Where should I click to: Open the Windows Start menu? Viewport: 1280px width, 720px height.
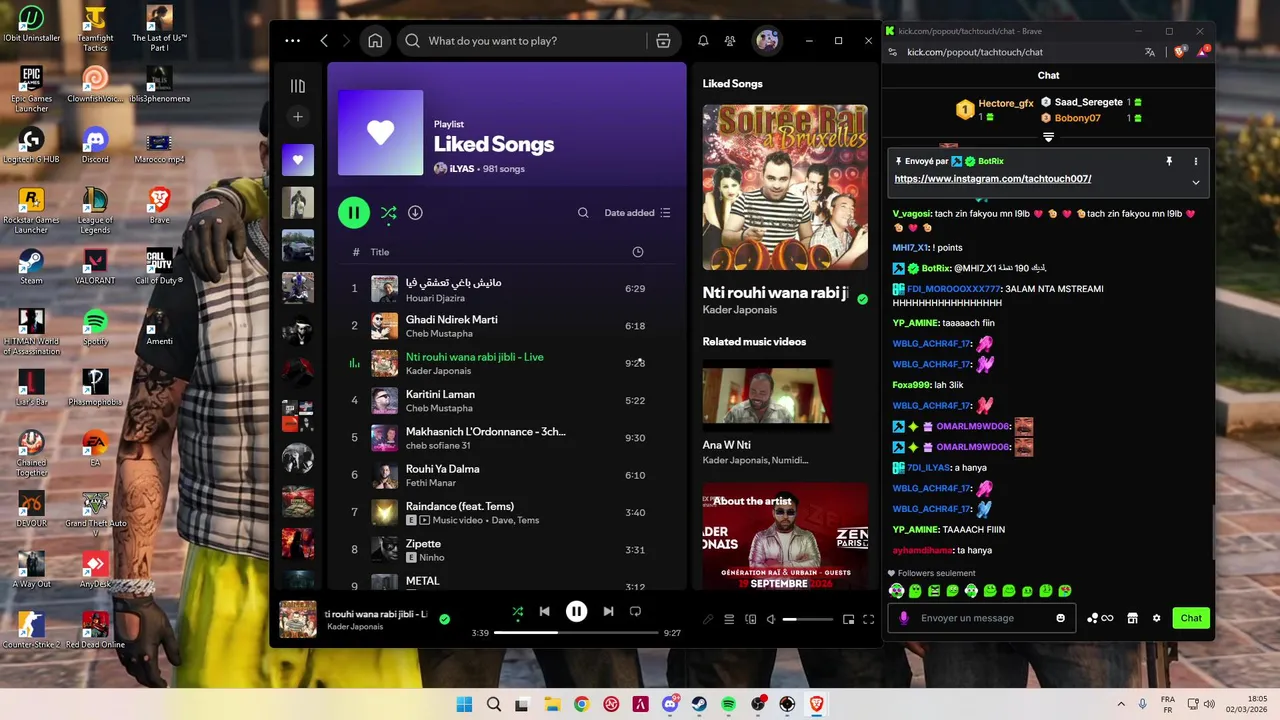tap(464, 705)
